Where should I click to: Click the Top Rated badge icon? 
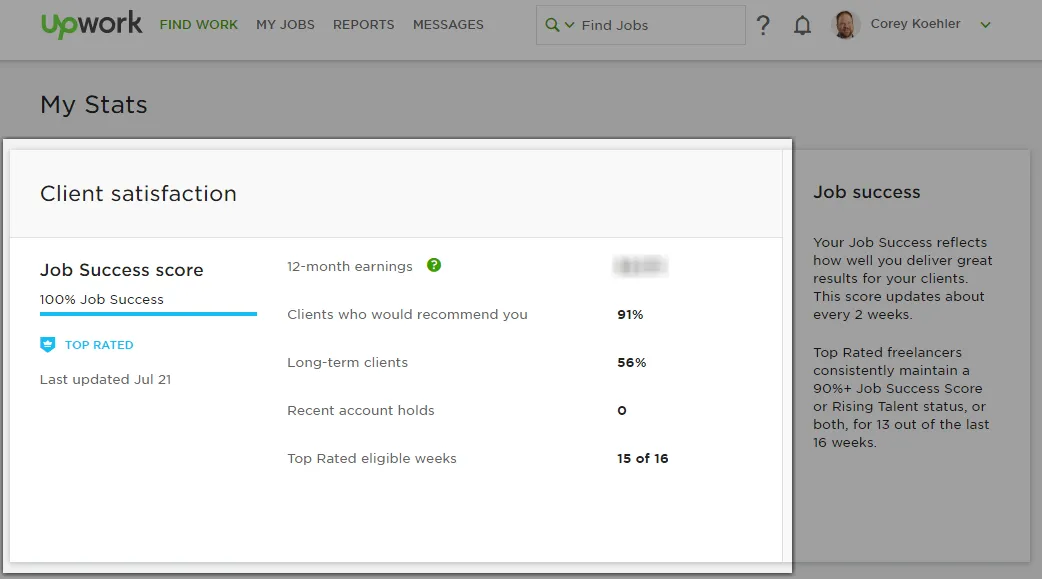pyautogui.click(x=47, y=344)
